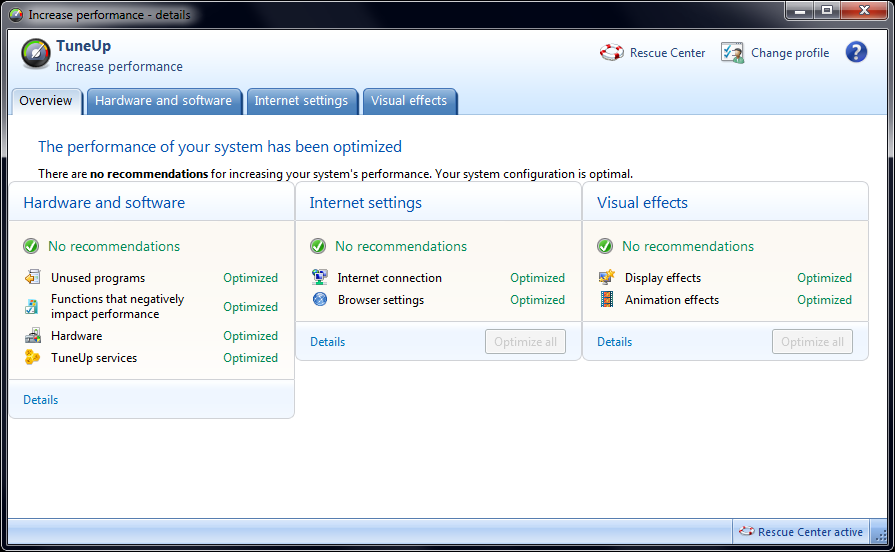Click the Hardware and software panel heading
The height and width of the screenshot is (552, 895).
click(x=104, y=203)
